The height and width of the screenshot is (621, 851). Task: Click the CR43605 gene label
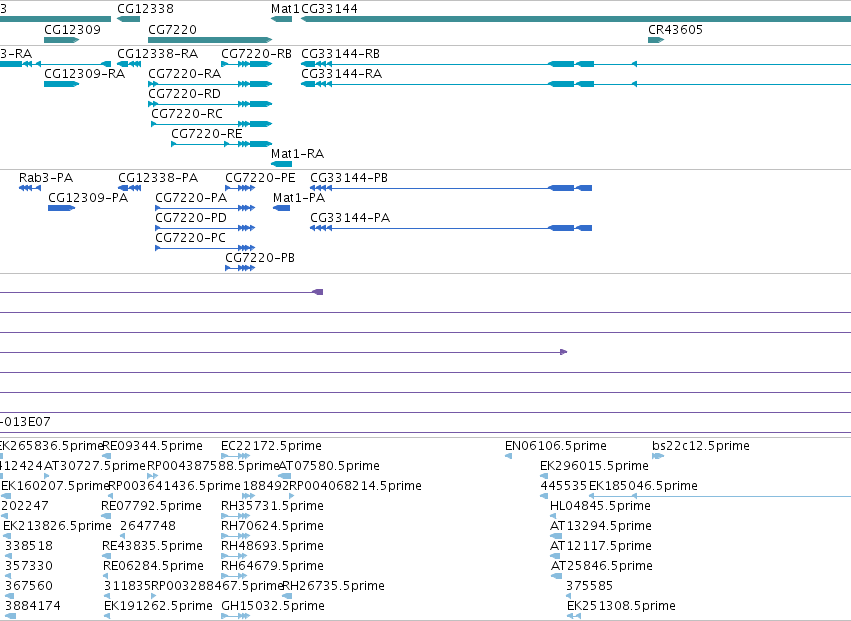(675, 29)
